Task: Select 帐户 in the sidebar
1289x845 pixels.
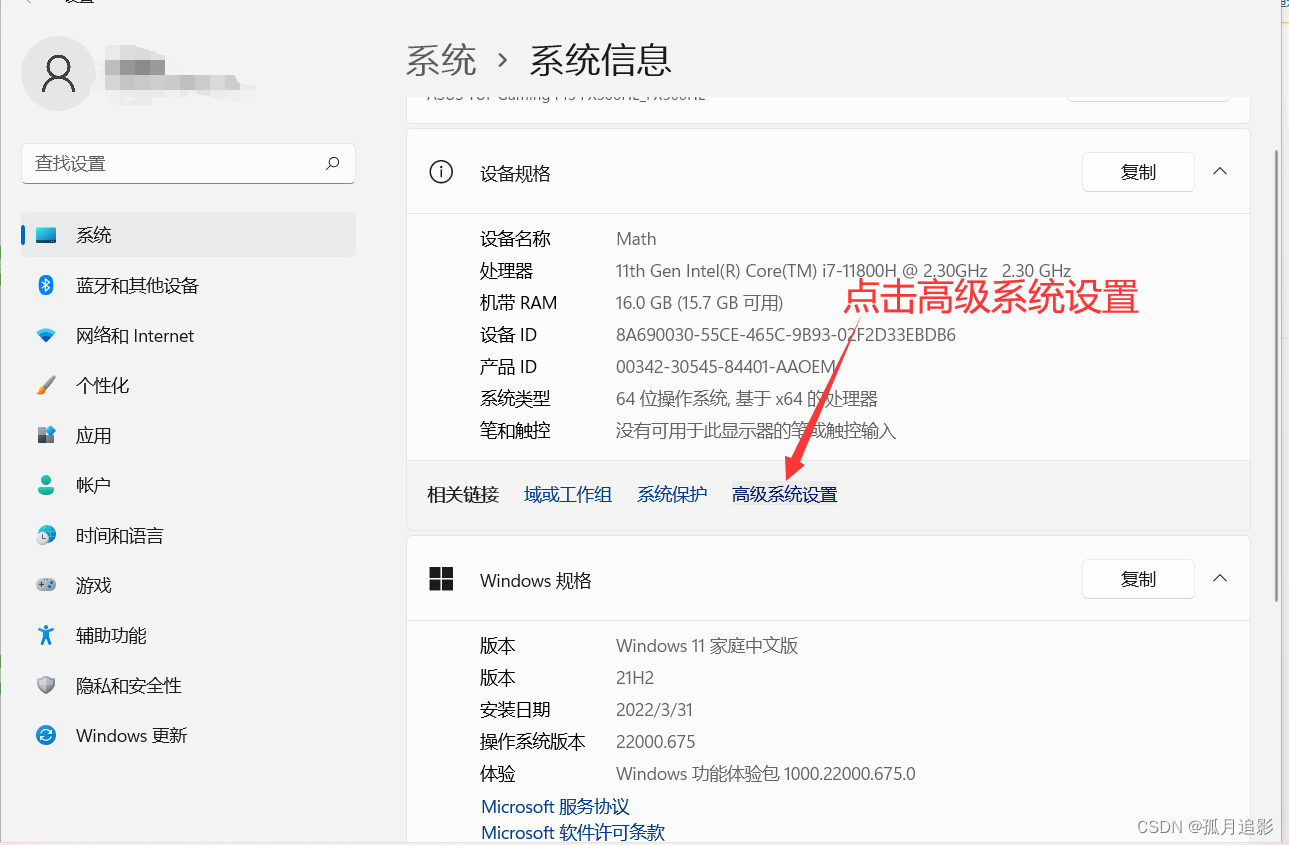Action: point(189,485)
